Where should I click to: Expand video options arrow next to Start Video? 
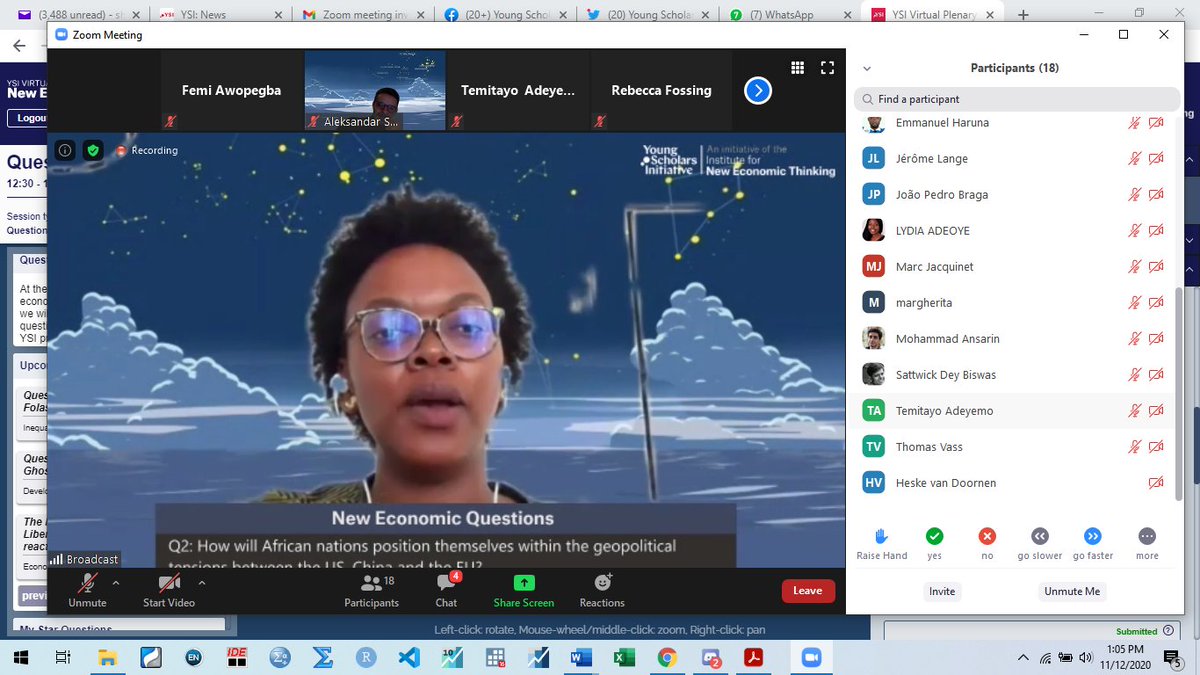click(x=202, y=582)
